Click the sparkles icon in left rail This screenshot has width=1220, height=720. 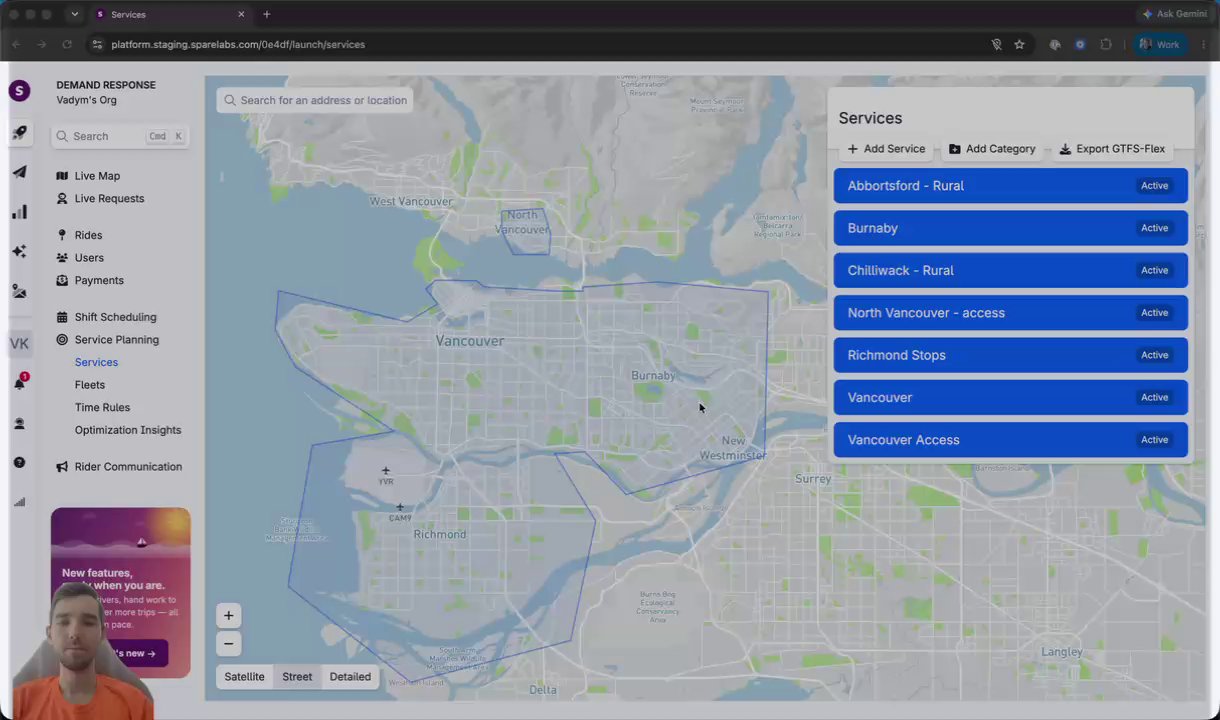19,251
